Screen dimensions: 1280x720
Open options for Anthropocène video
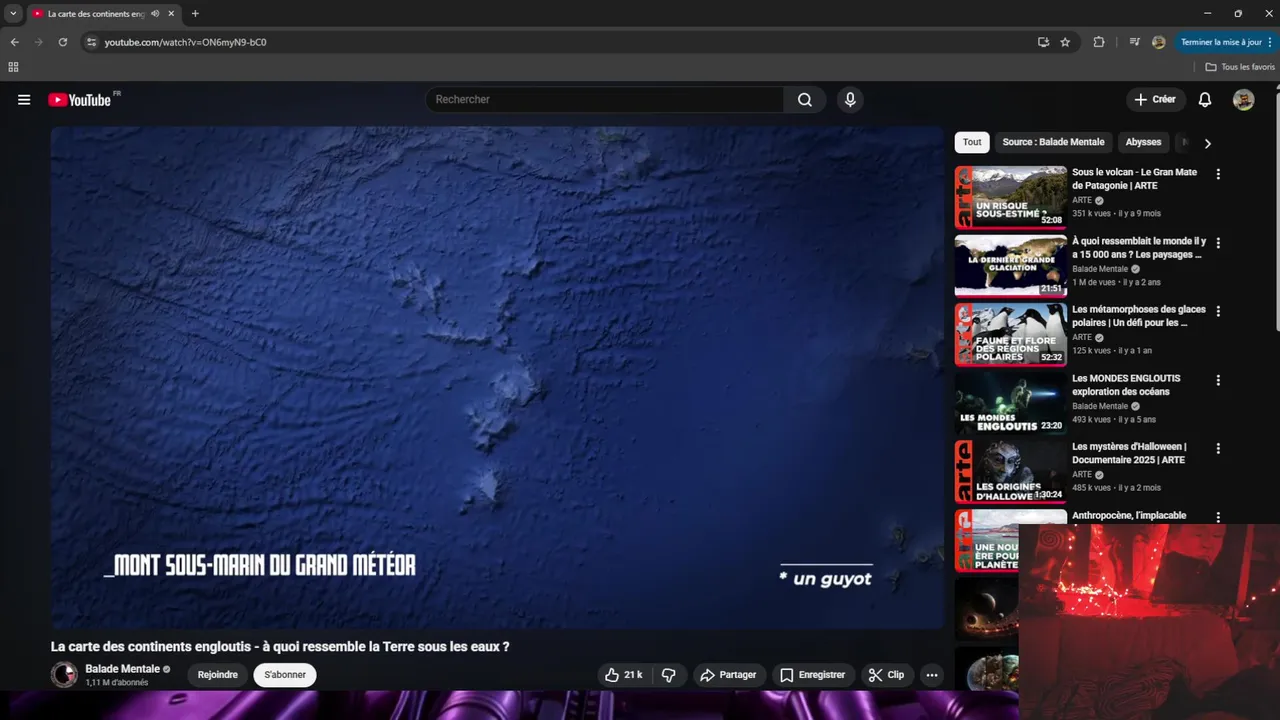pyautogui.click(x=1218, y=517)
